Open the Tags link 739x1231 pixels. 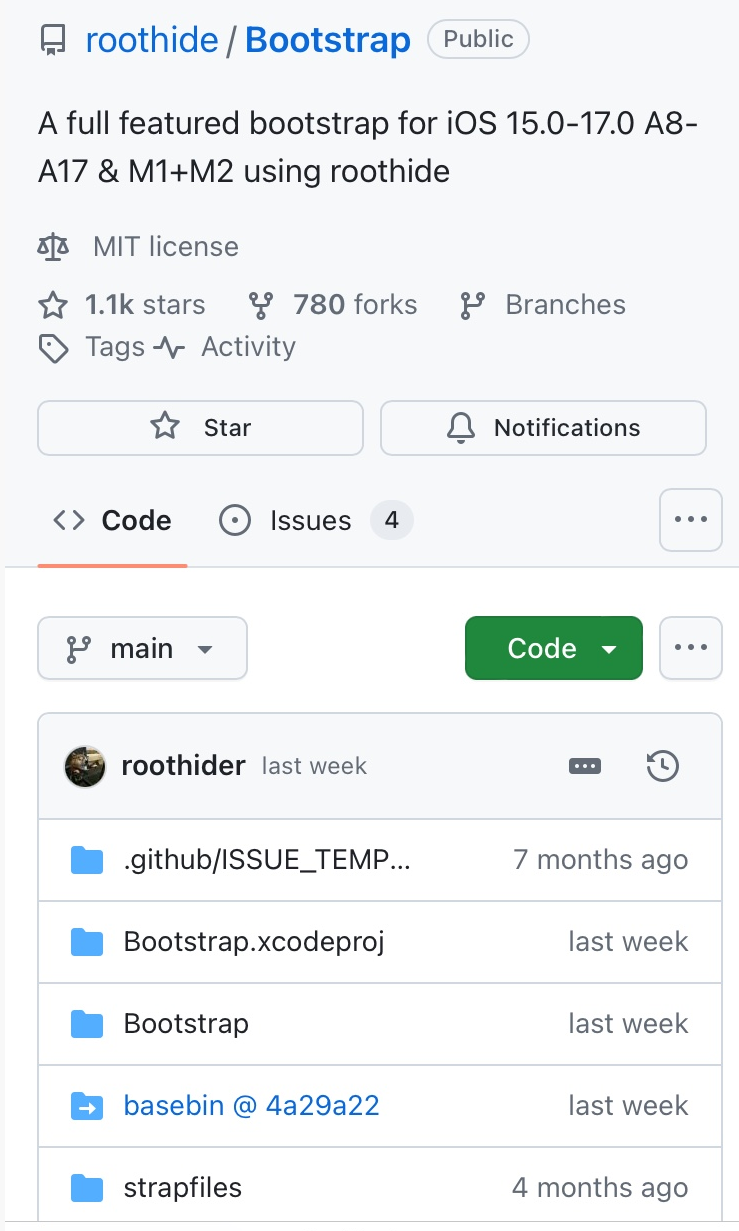pos(115,347)
